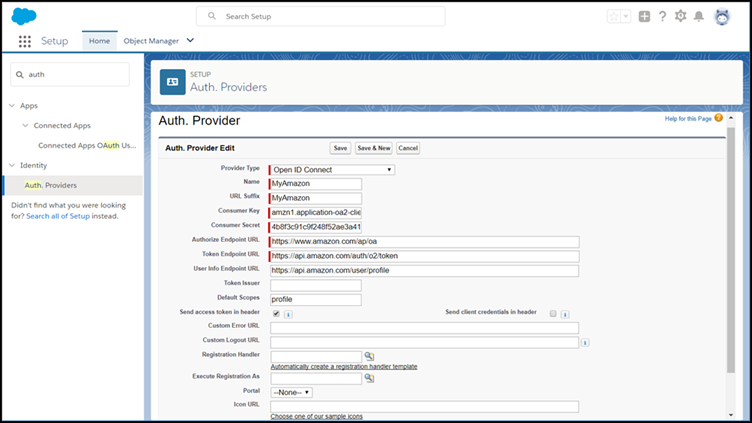752x423 pixels.
Task: Switch to the Home tab
Action: click(99, 41)
